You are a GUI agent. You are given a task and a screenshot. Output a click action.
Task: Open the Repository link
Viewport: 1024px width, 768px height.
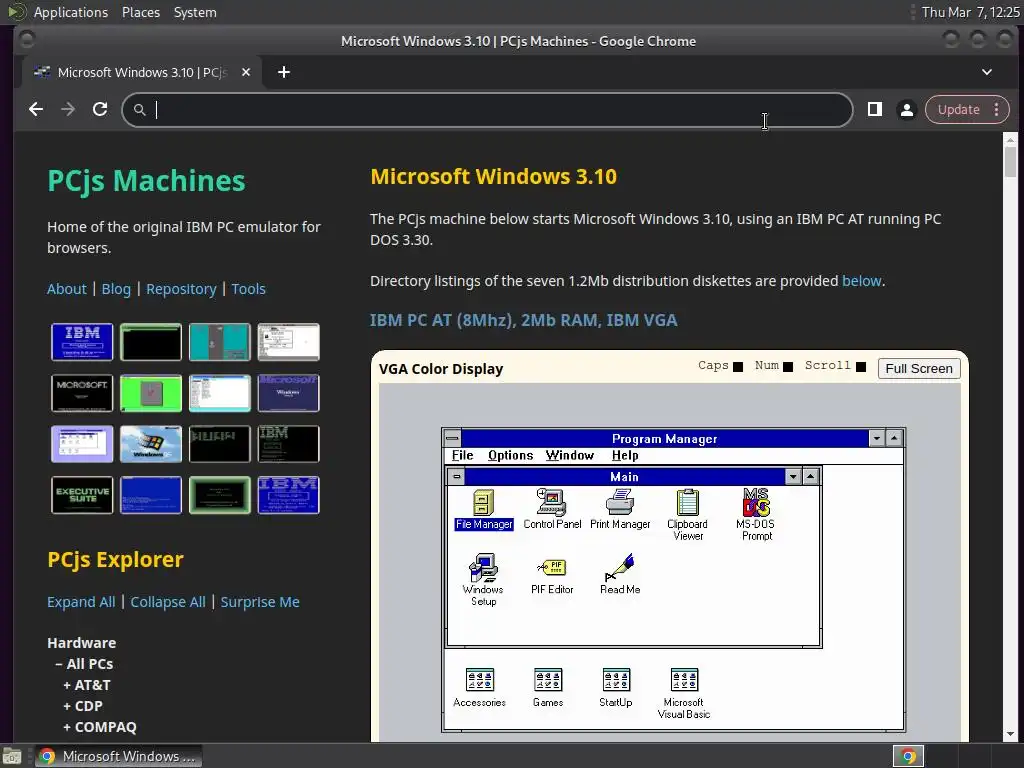coord(181,289)
